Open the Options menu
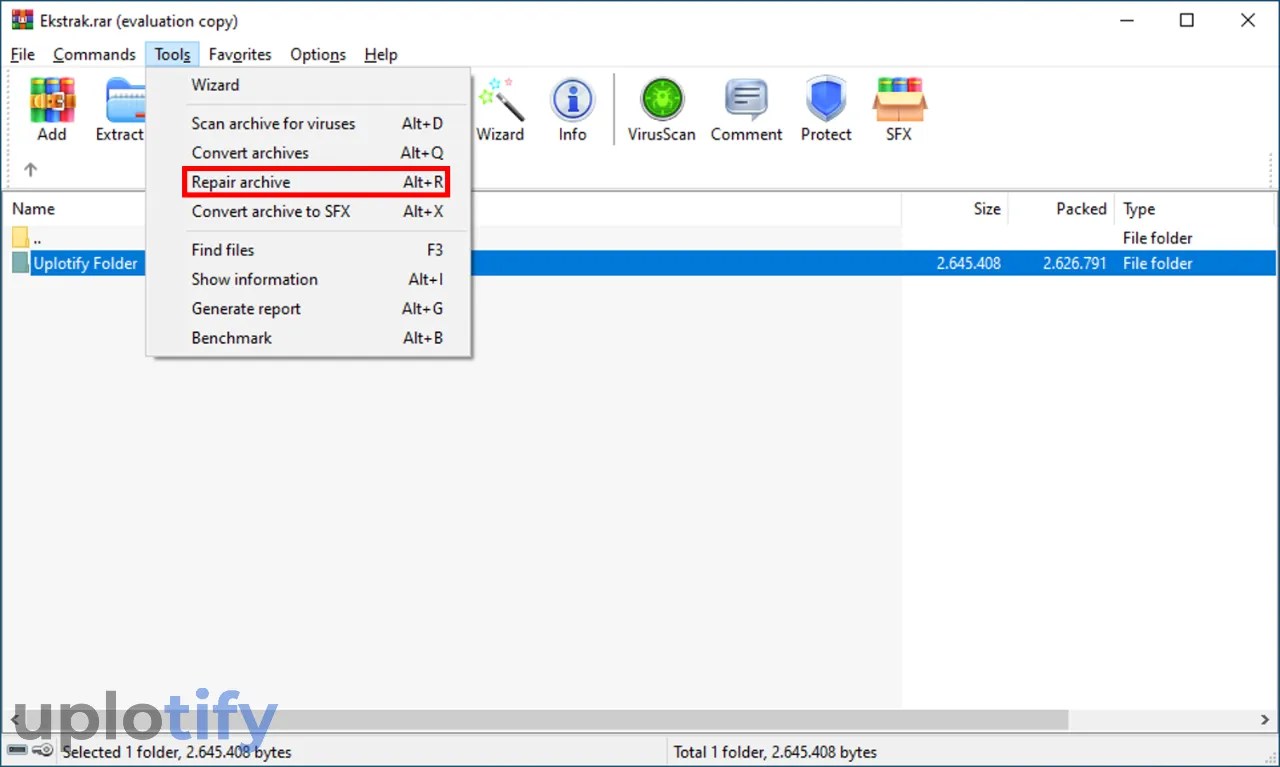The image size is (1280, 767). [x=318, y=55]
